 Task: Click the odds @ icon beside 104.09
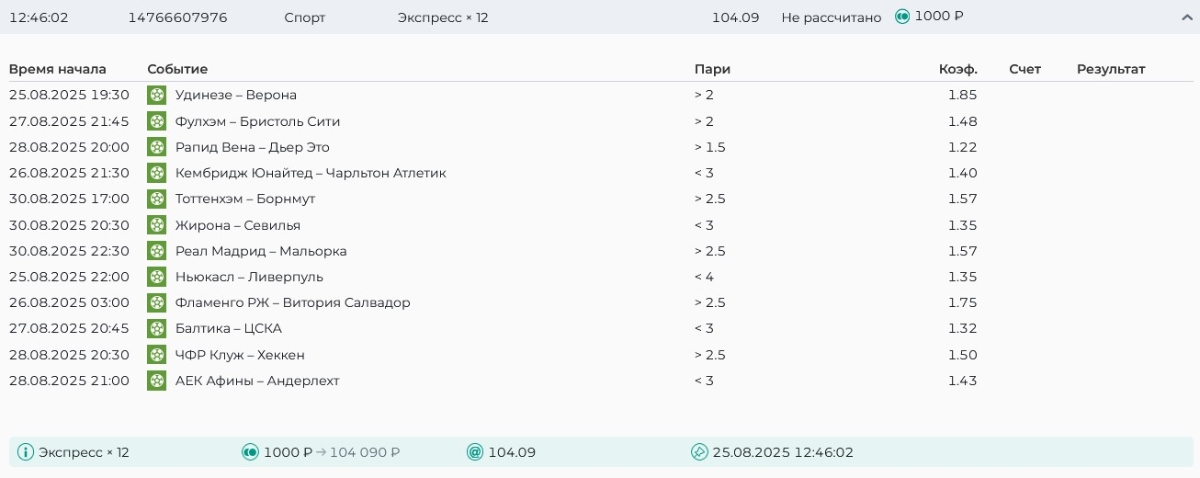click(475, 452)
